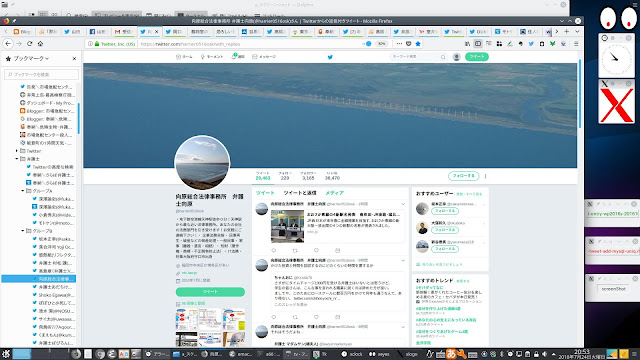List all tabs dropdown arrow
The image size is (640, 360).
pyautogui.click(x=577, y=31)
